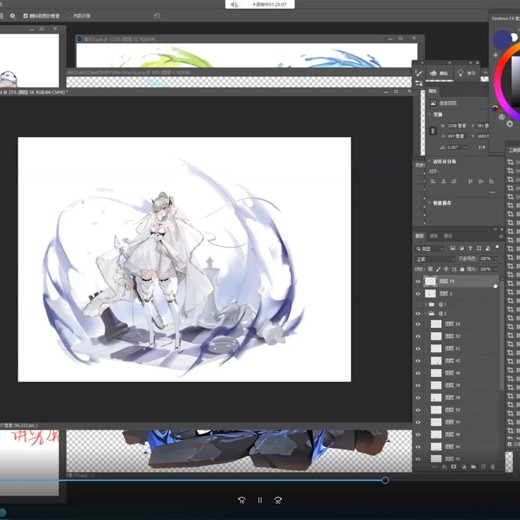
Task: Hide 图层 2 via eye icon
Action: [418, 294]
